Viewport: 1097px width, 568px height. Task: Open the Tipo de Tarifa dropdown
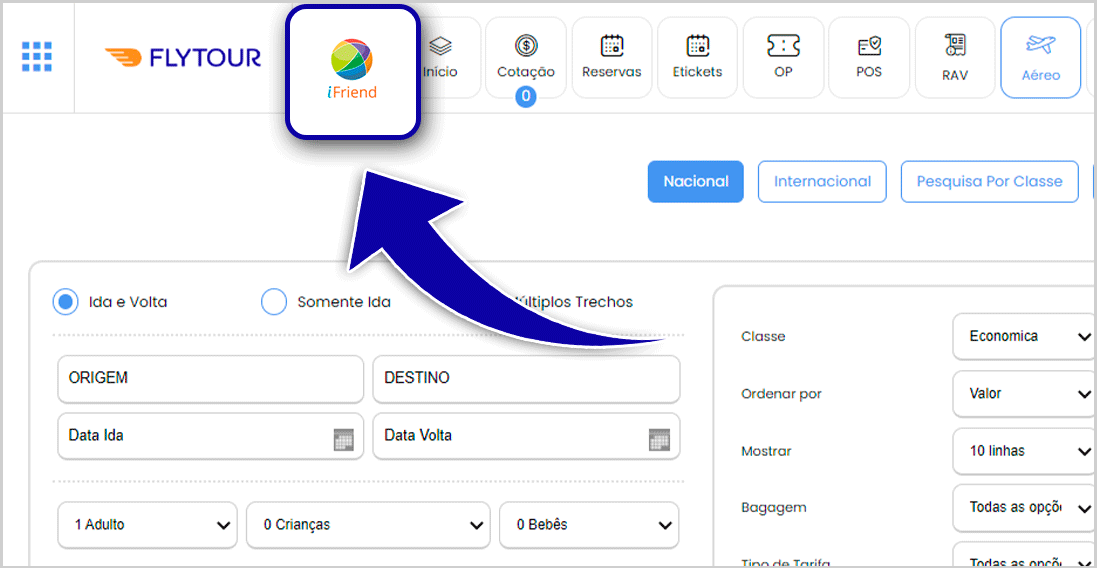[x=1024, y=554]
